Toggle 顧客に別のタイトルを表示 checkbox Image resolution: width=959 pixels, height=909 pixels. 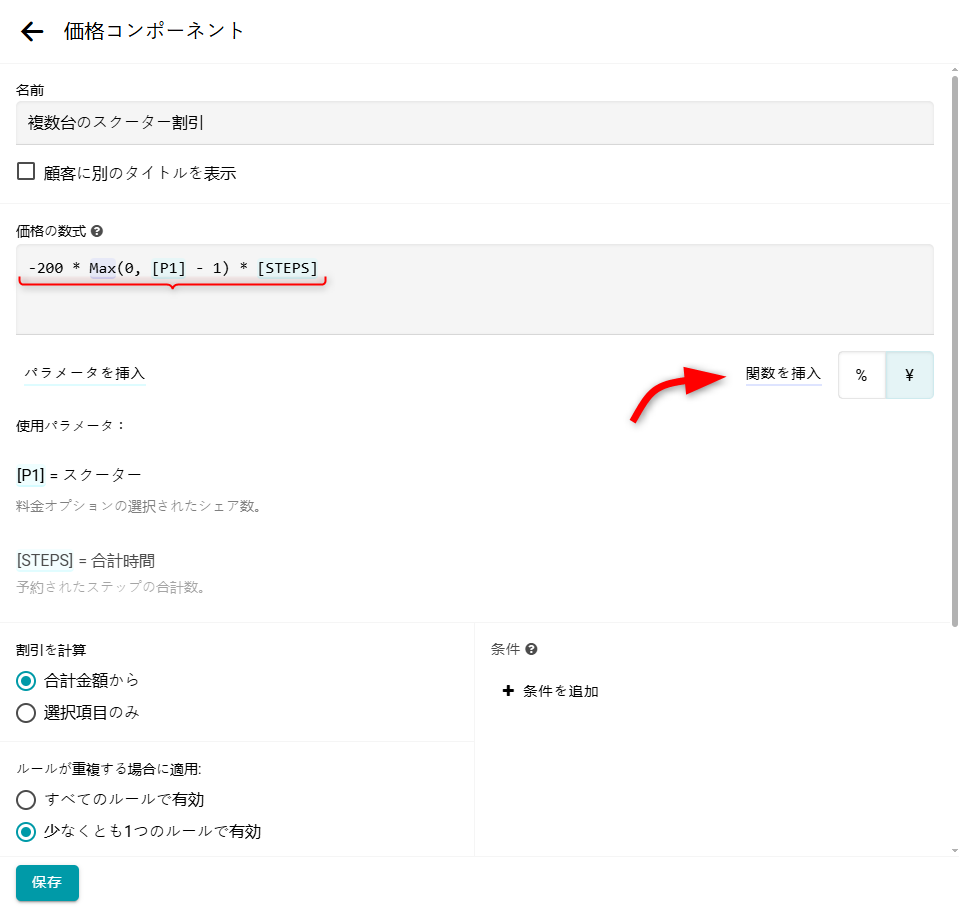click(26, 172)
